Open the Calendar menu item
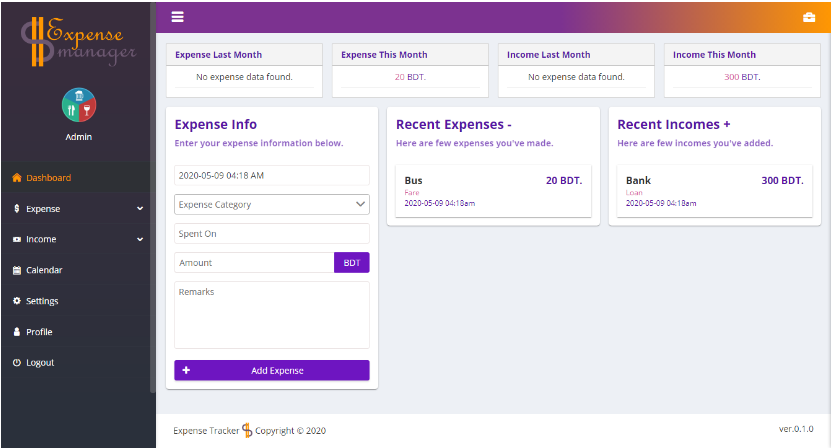 pyautogui.click(x=44, y=270)
